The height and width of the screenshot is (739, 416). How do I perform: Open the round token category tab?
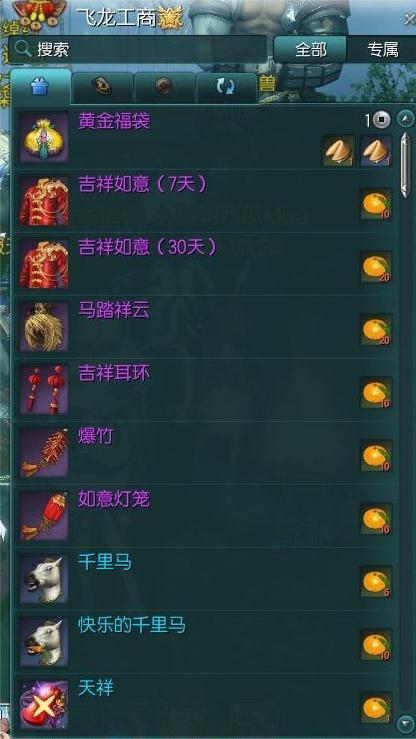point(164,87)
